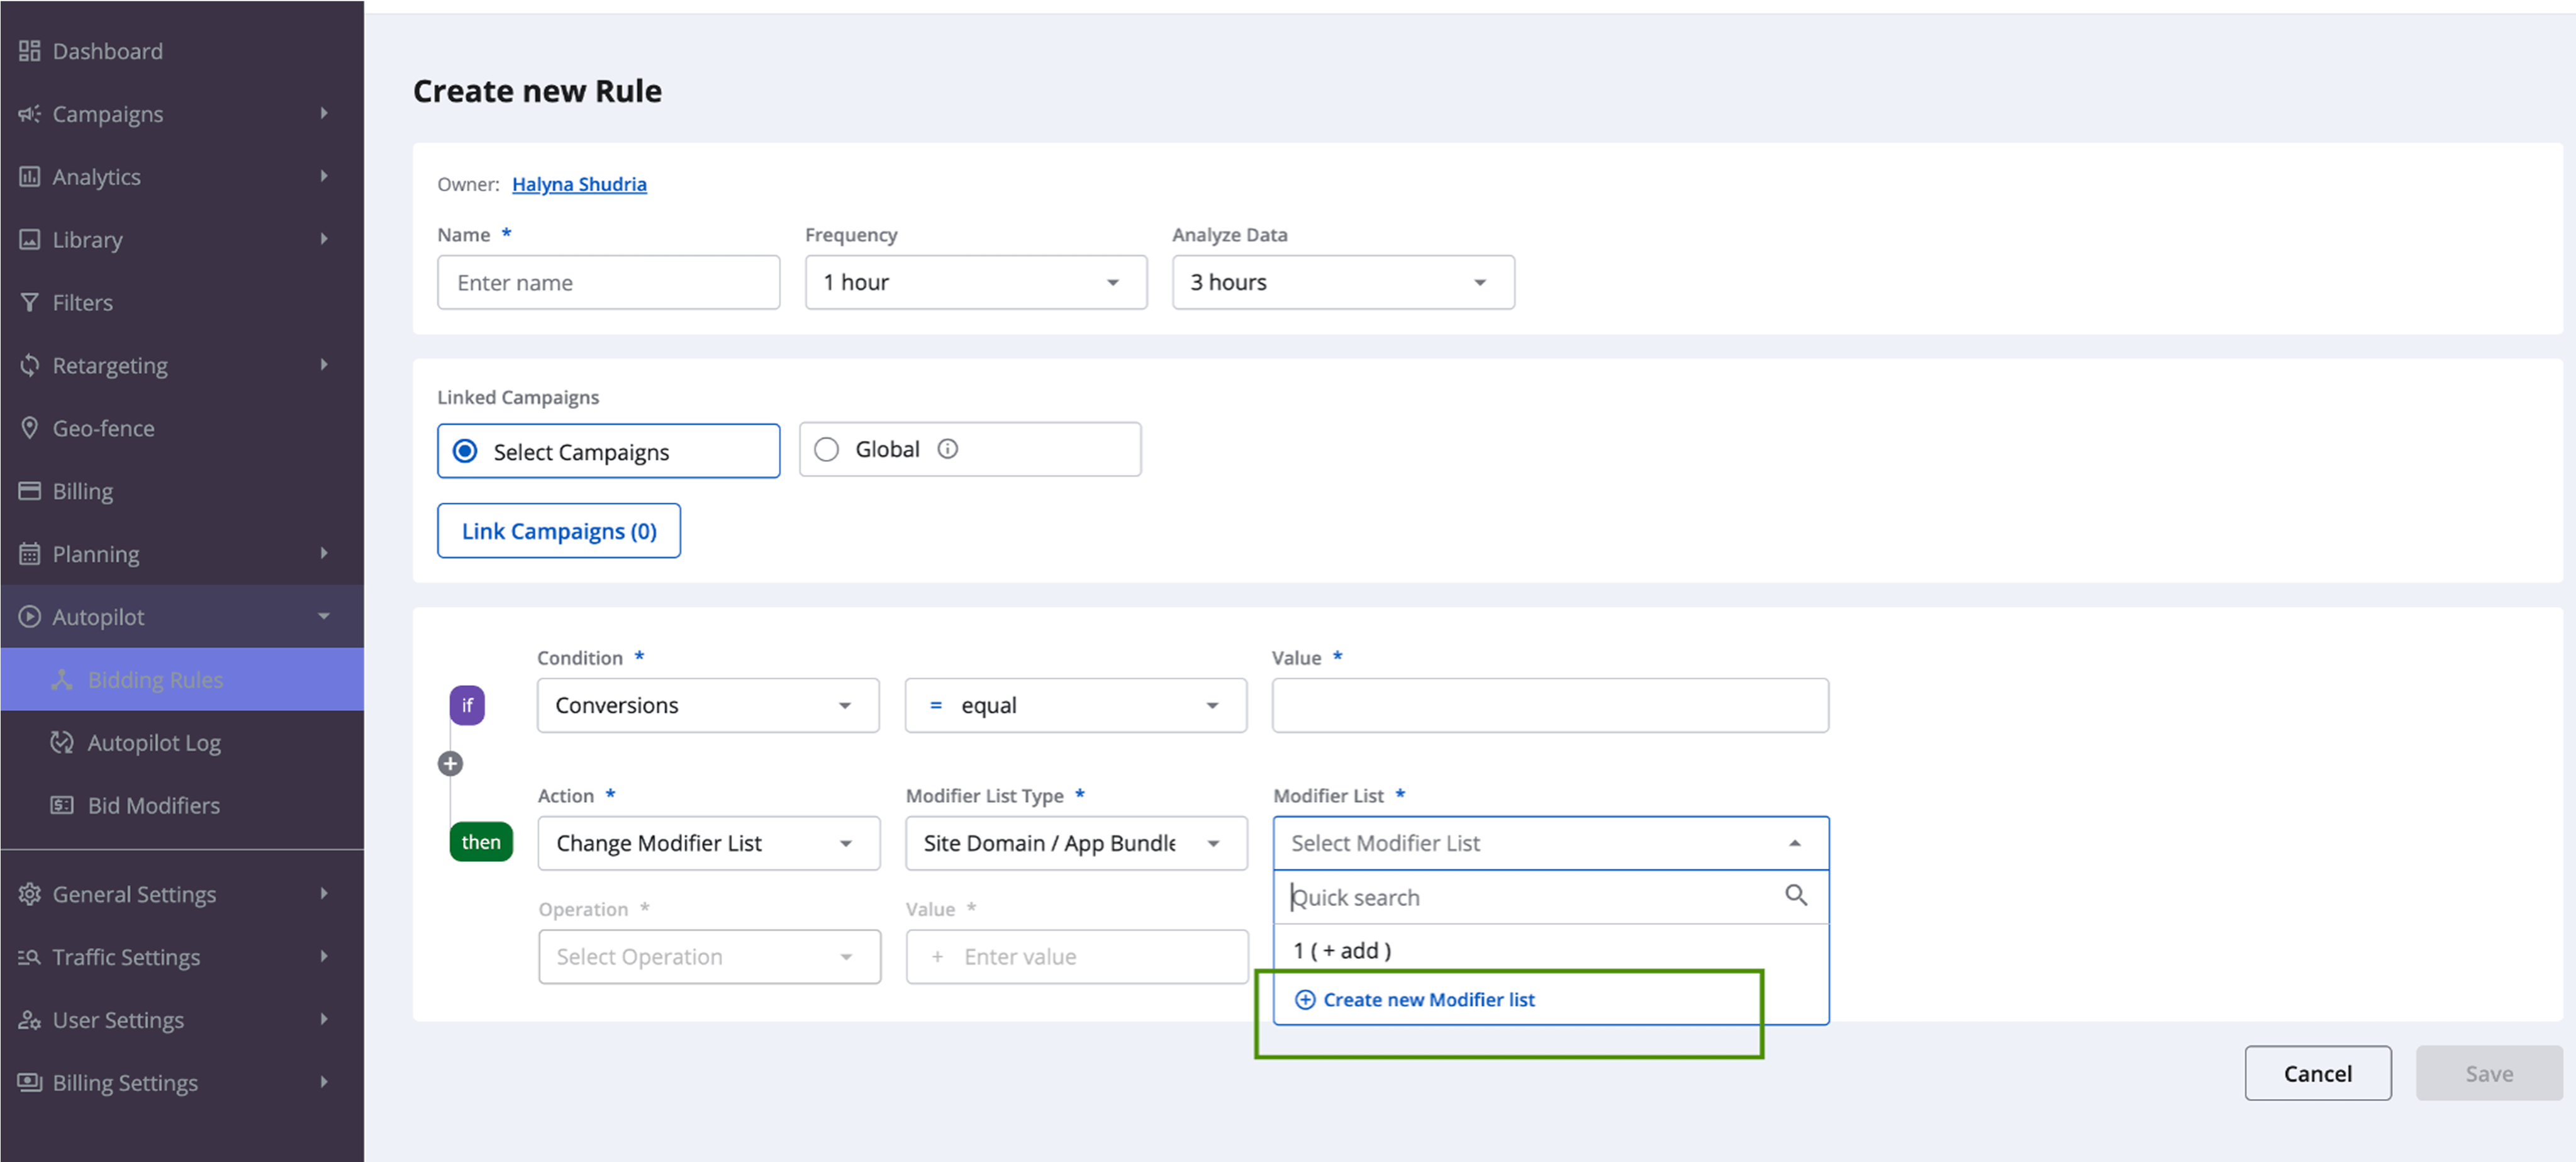
Task: Click the Billing card icon
Action: point(29,491)
